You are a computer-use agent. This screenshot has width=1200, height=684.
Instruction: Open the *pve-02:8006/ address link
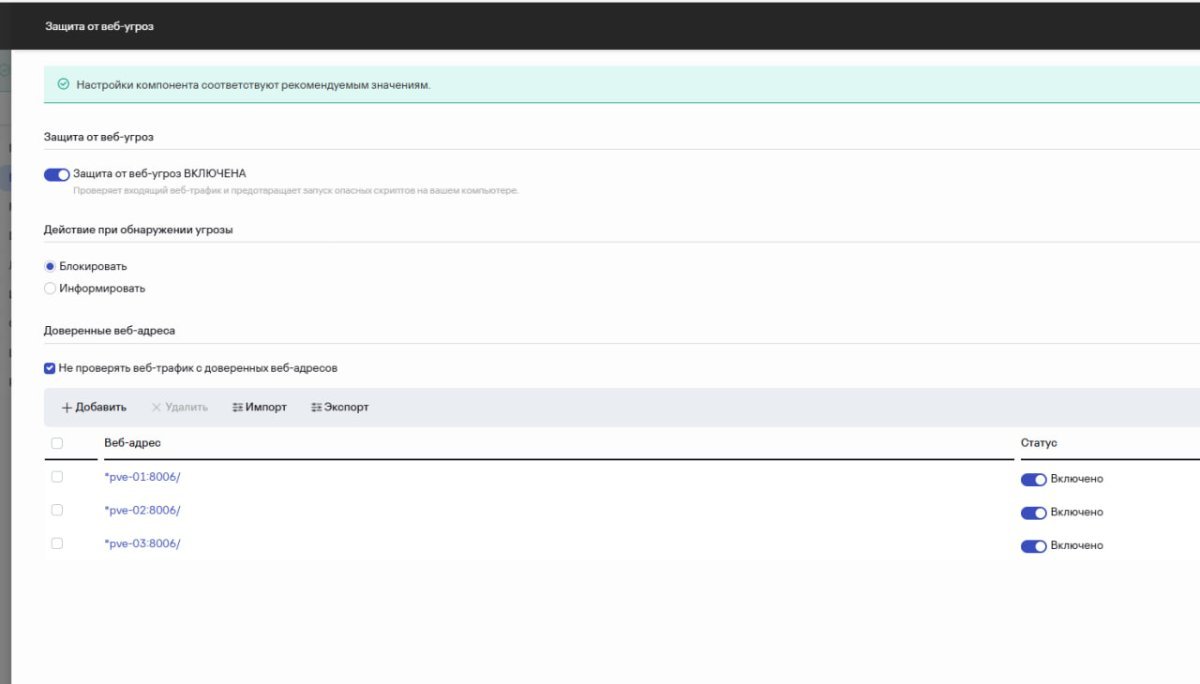point(142,510)
